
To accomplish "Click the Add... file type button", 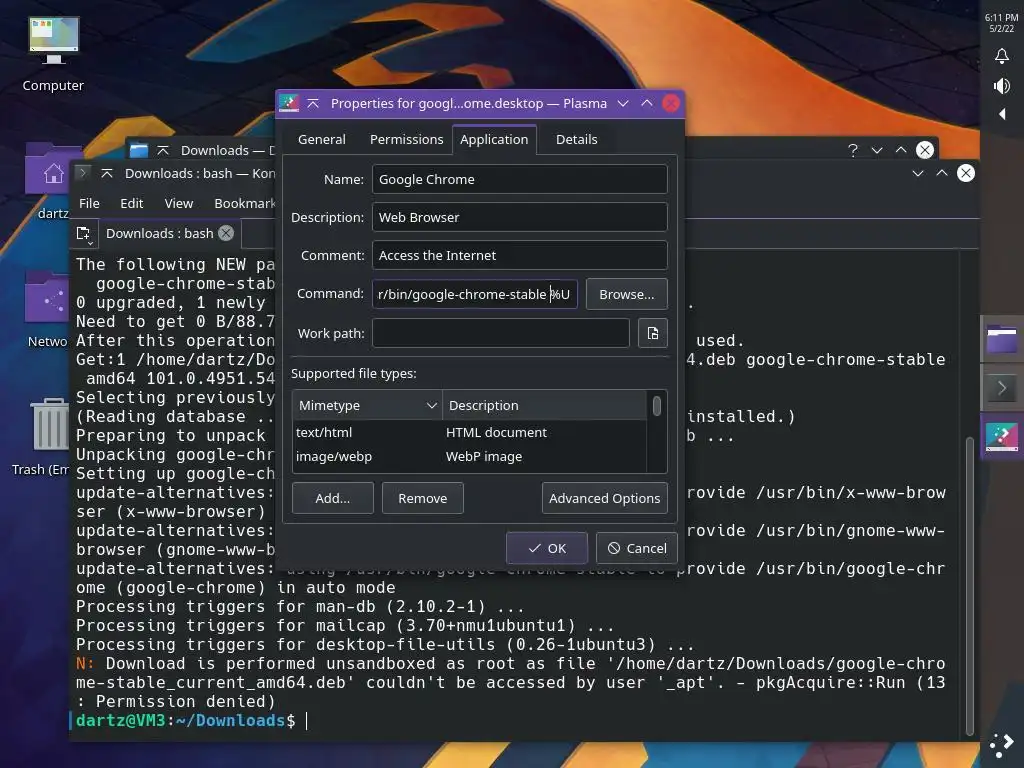I will pyautogui.click(x=332, y=498).
